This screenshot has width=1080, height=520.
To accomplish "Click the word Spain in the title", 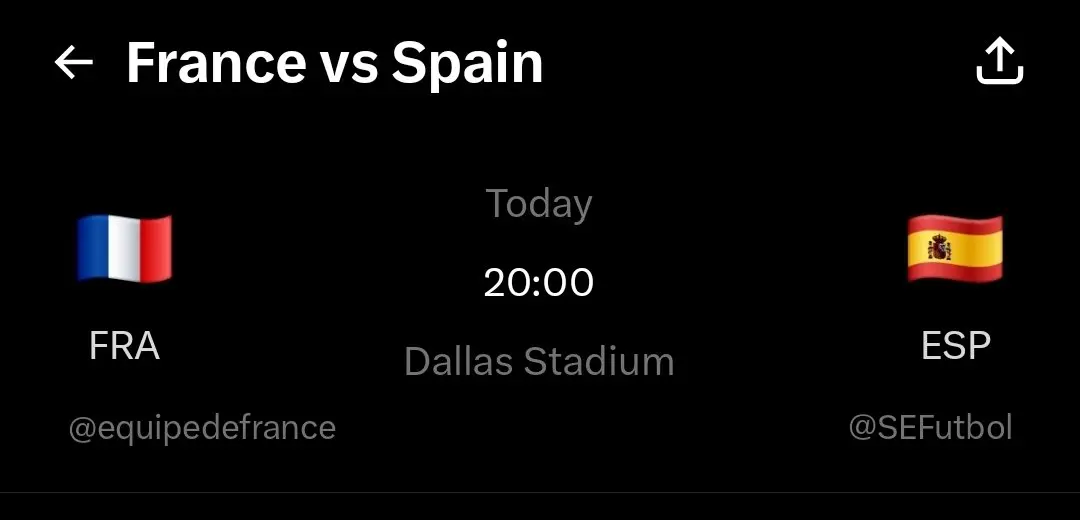I will click(468, 64).
